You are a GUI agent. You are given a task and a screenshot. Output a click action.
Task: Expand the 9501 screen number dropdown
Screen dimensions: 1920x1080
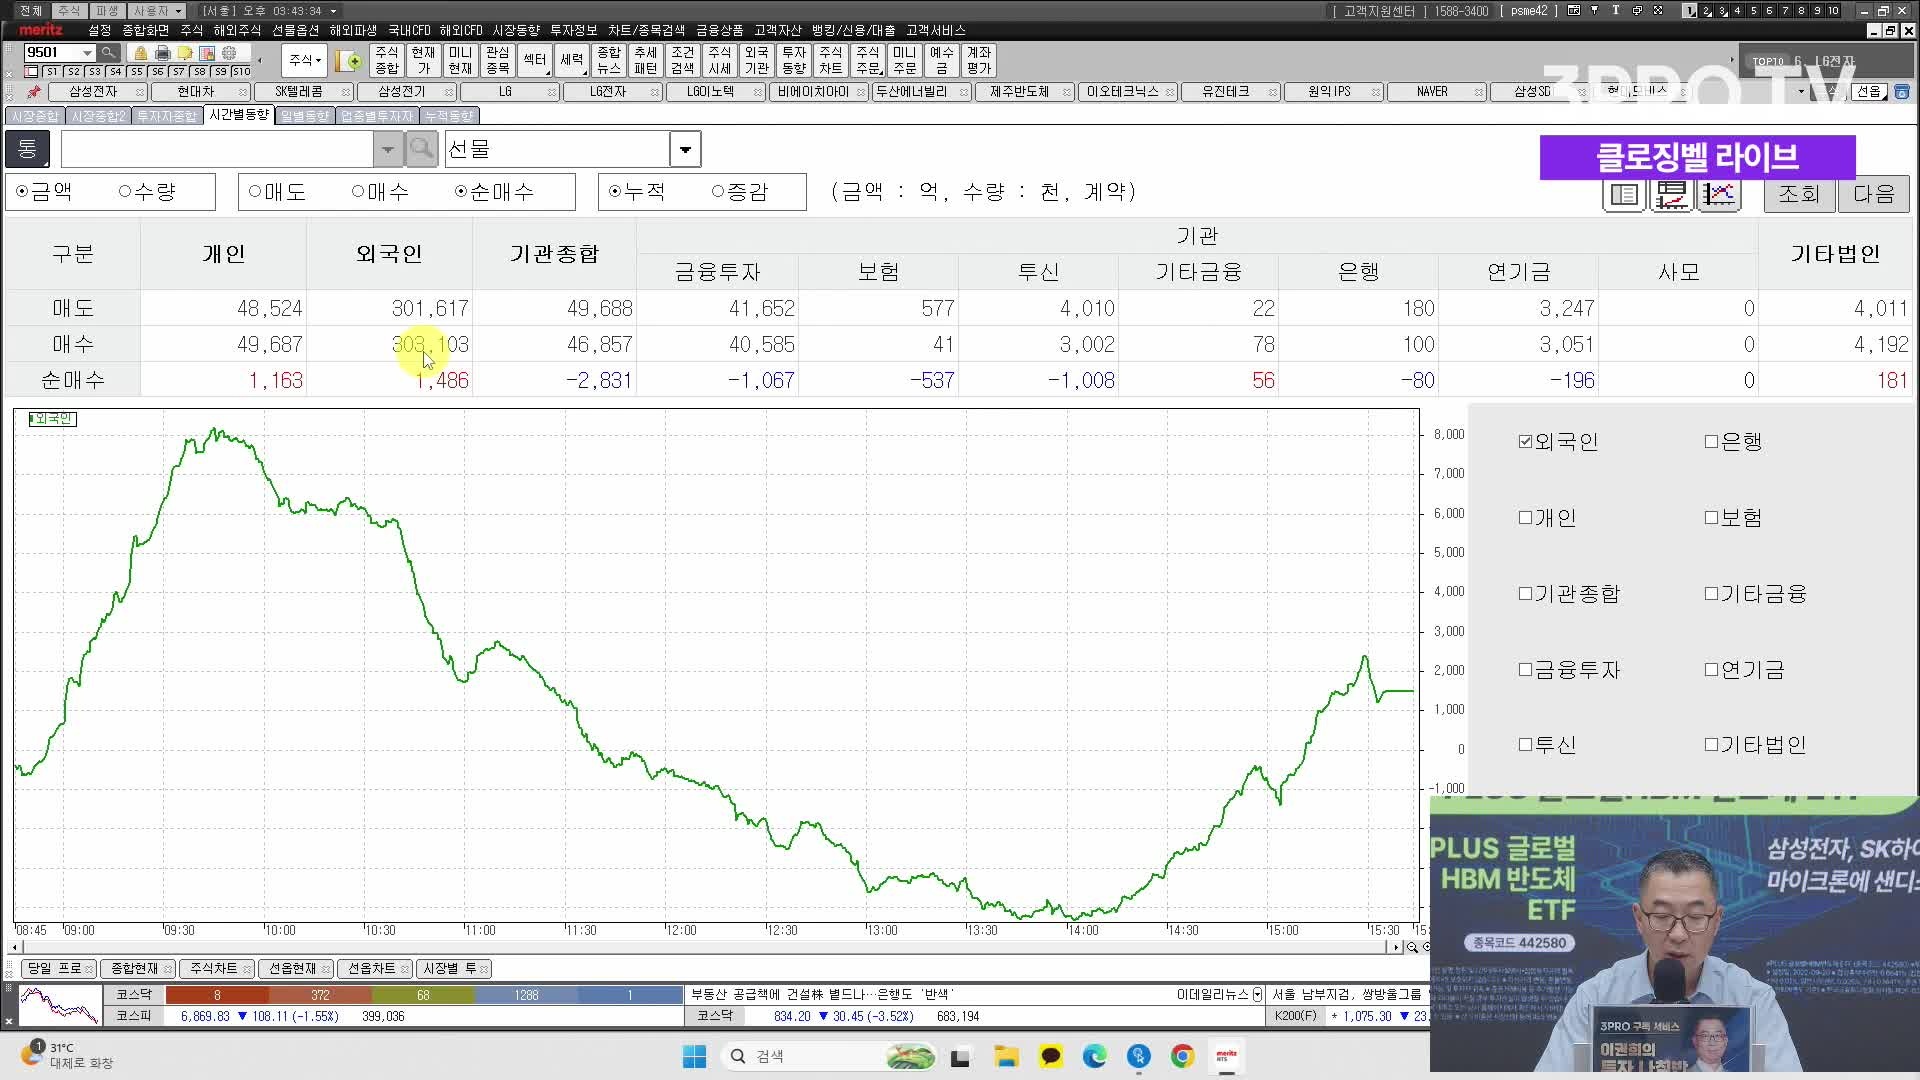(87, 53)
